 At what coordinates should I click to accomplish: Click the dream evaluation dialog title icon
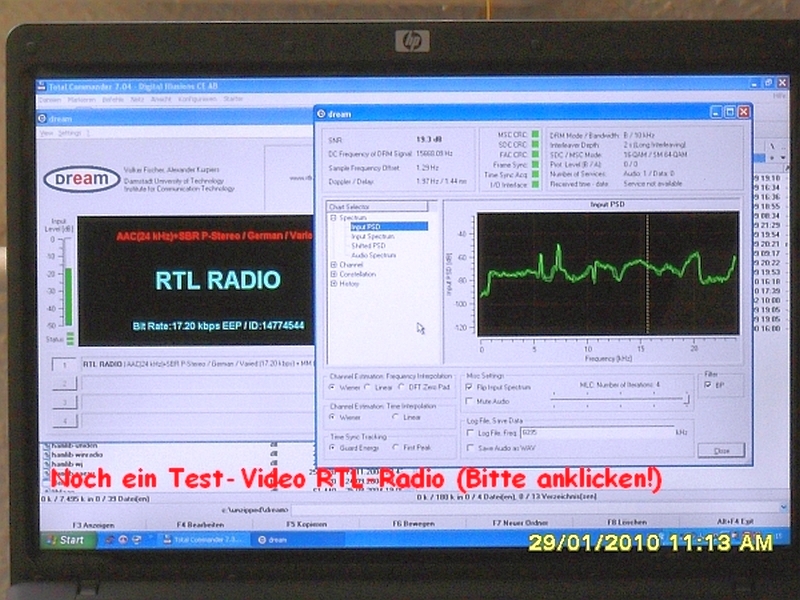(x=321, y=113)
